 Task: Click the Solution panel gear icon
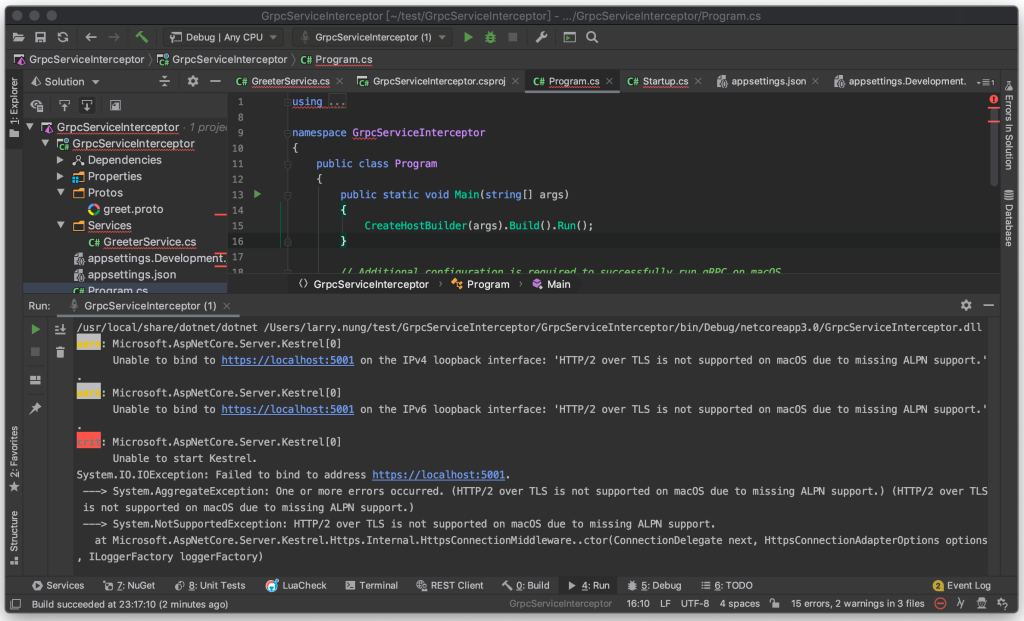(193, 82)
